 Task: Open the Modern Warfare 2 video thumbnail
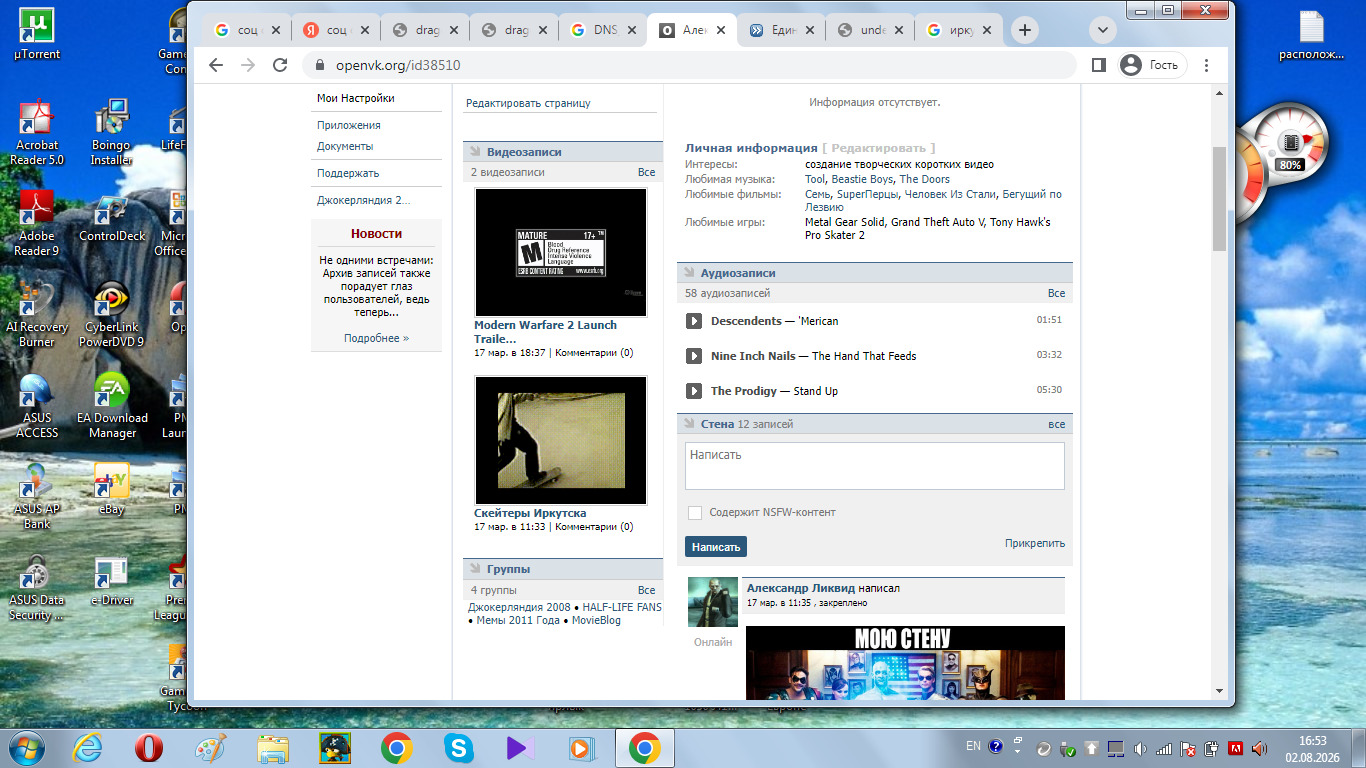pyautogui.click(x=561, y=252)
